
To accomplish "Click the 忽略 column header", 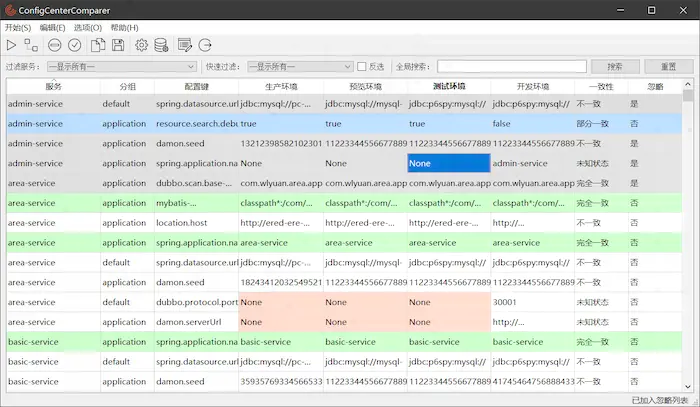I will 655,87.
